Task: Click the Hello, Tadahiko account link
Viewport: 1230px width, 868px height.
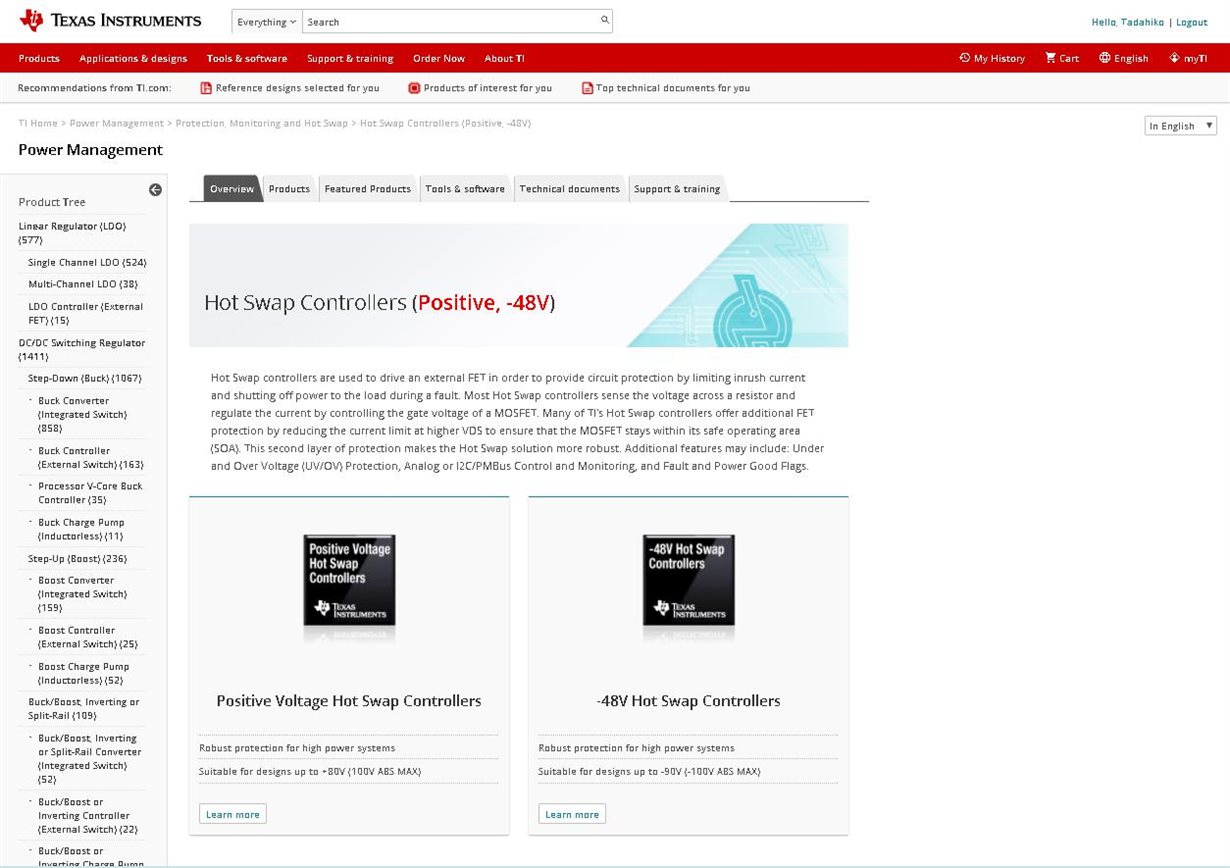Action: 1128,22
